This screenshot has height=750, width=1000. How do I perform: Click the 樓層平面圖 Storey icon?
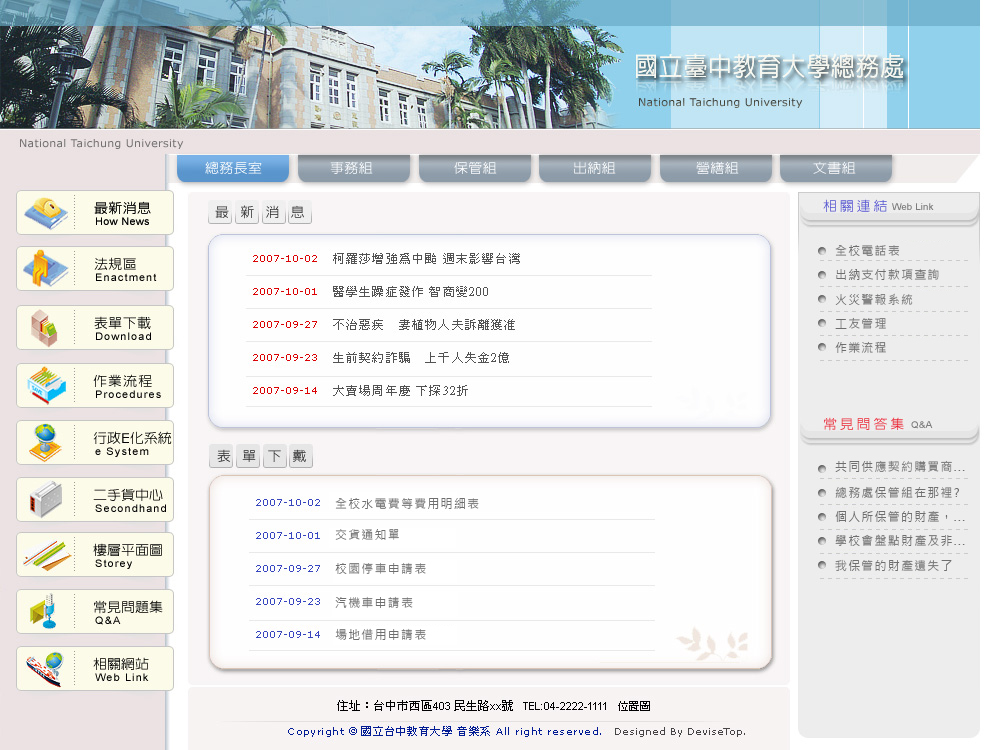[x=47, y=555]
